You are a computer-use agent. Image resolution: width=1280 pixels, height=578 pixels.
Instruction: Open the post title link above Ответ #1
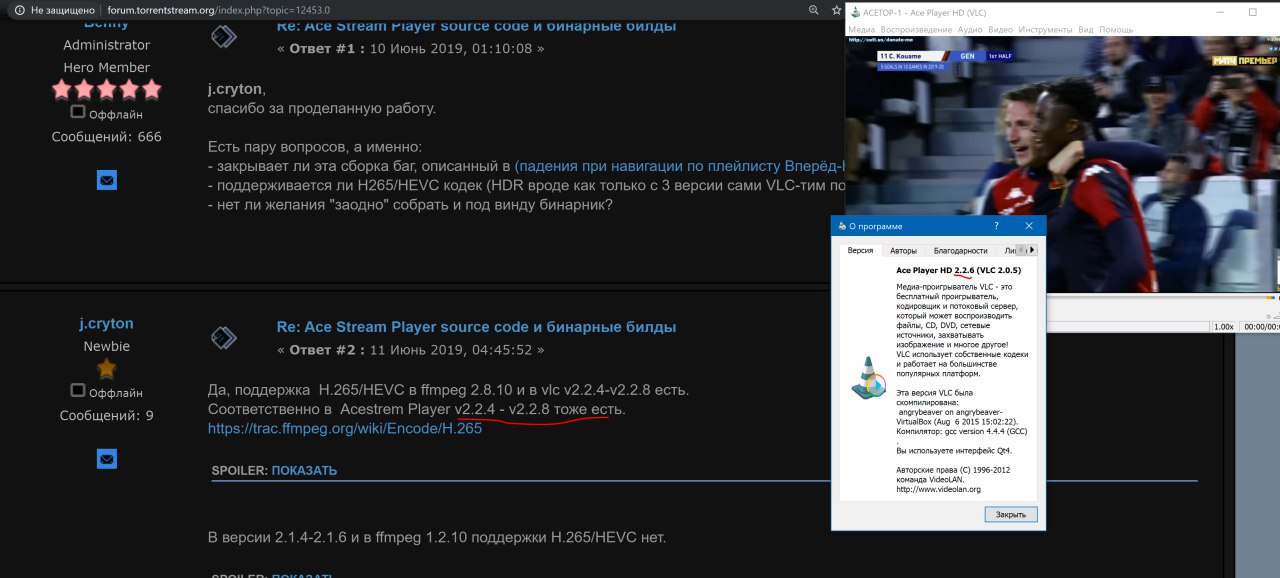[x=476, y=26]
